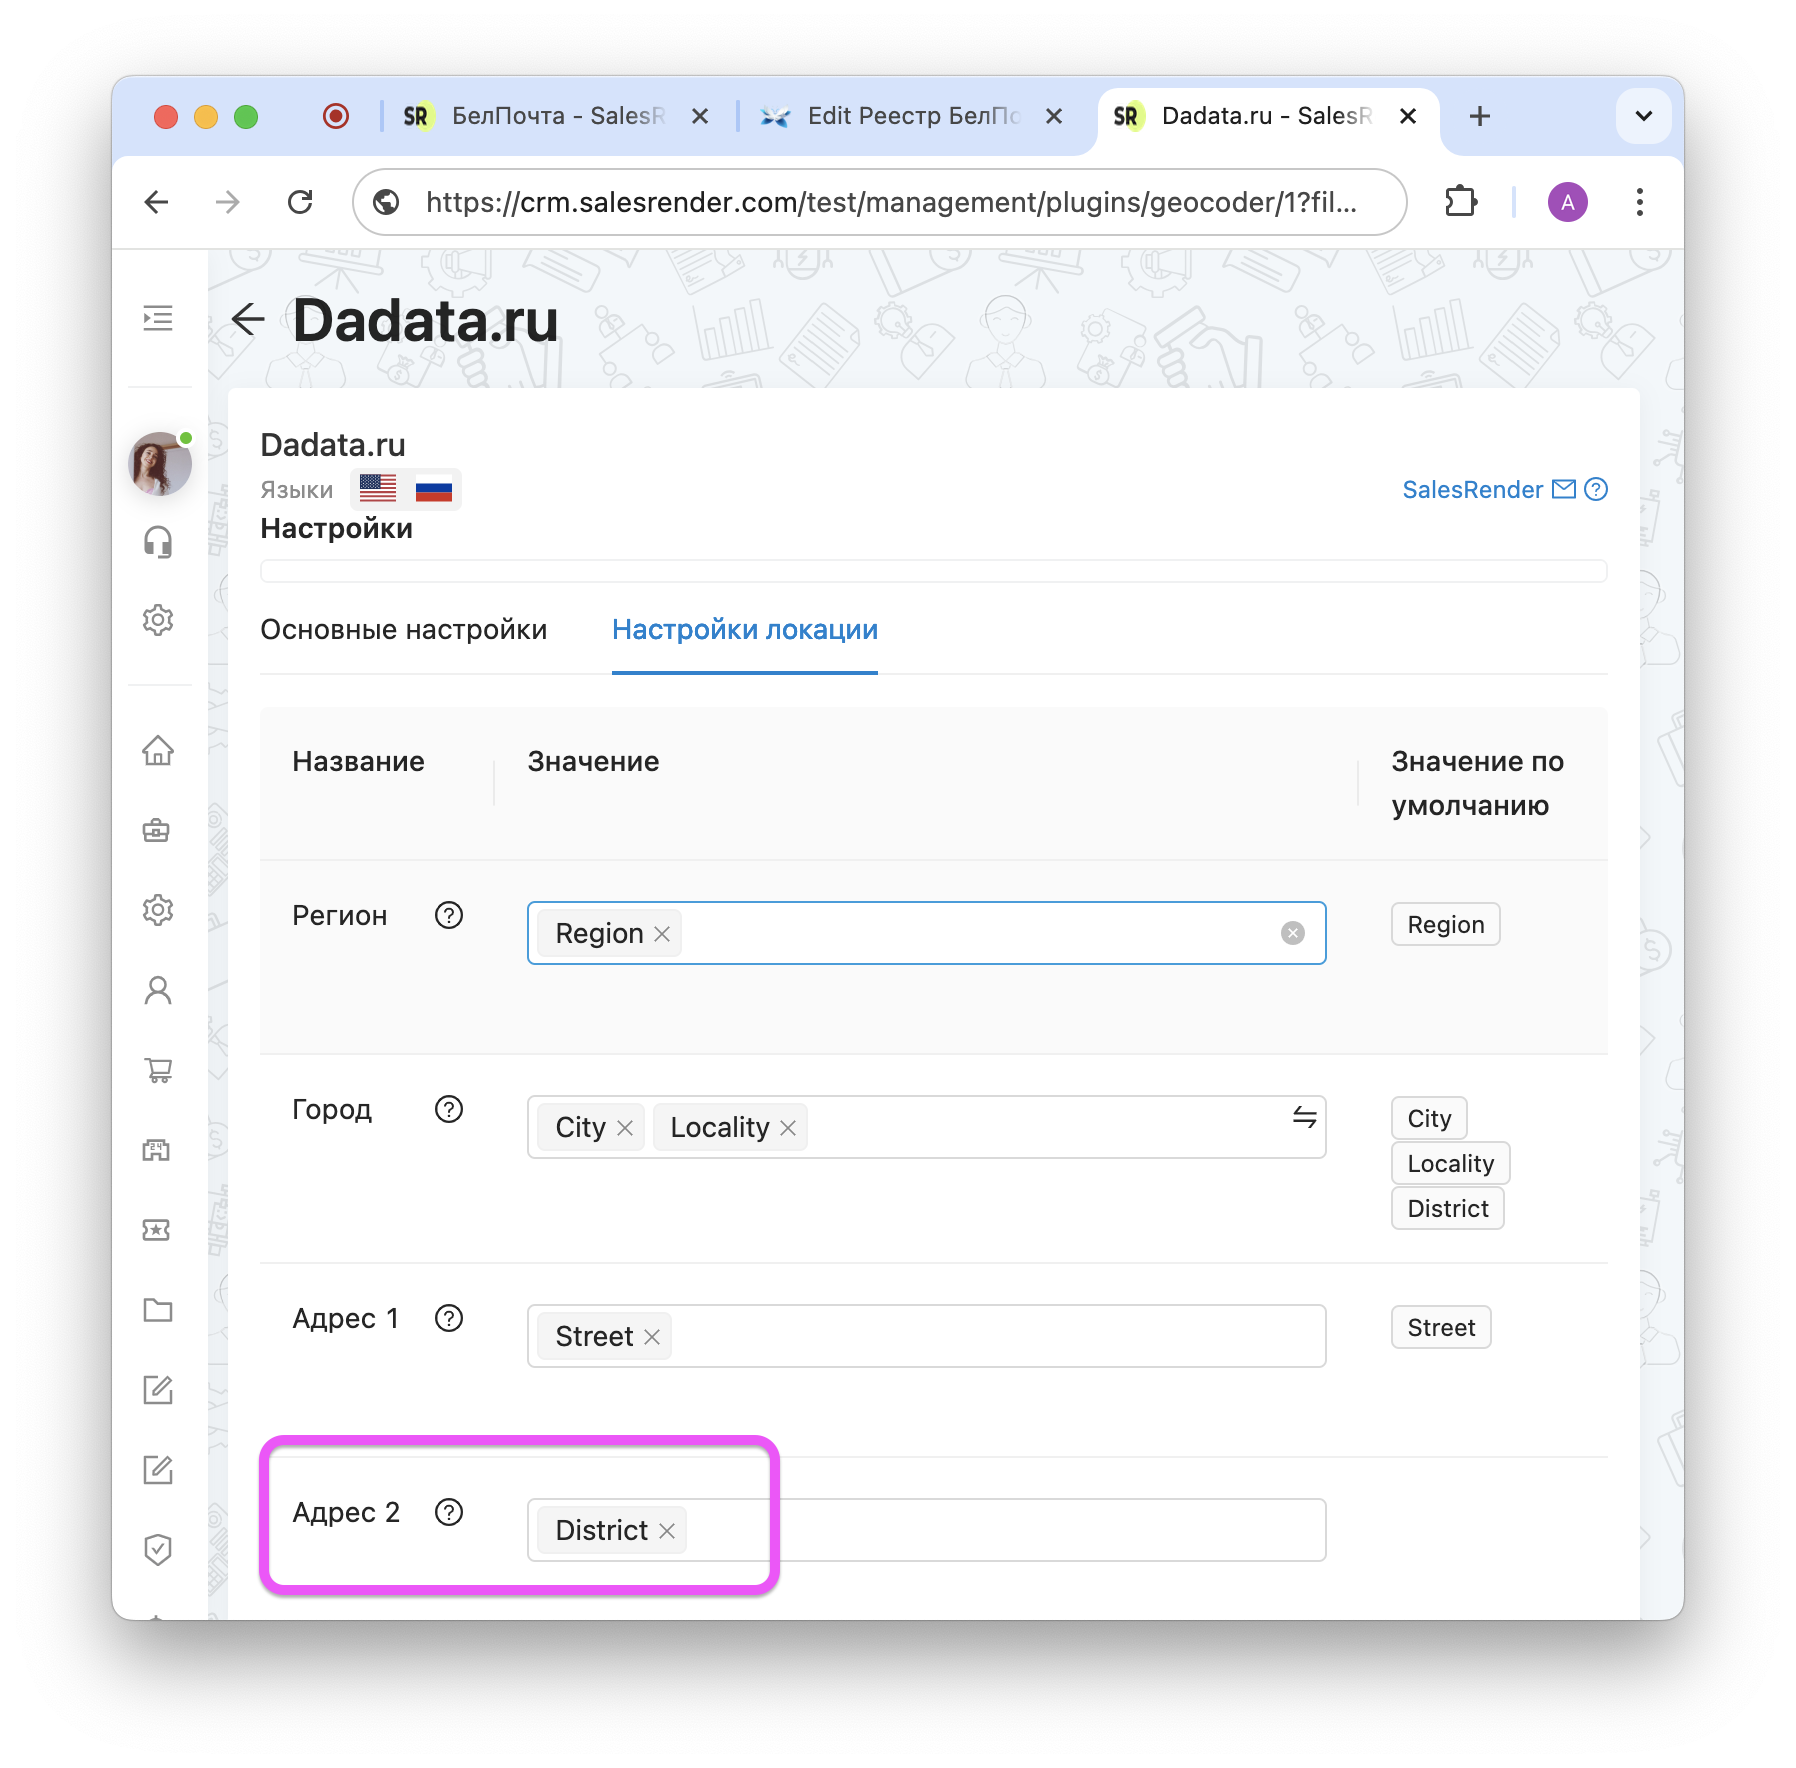1796x1768 pixels.
Task: Clear all values in the Регион field
Action: pos(1292,933)
